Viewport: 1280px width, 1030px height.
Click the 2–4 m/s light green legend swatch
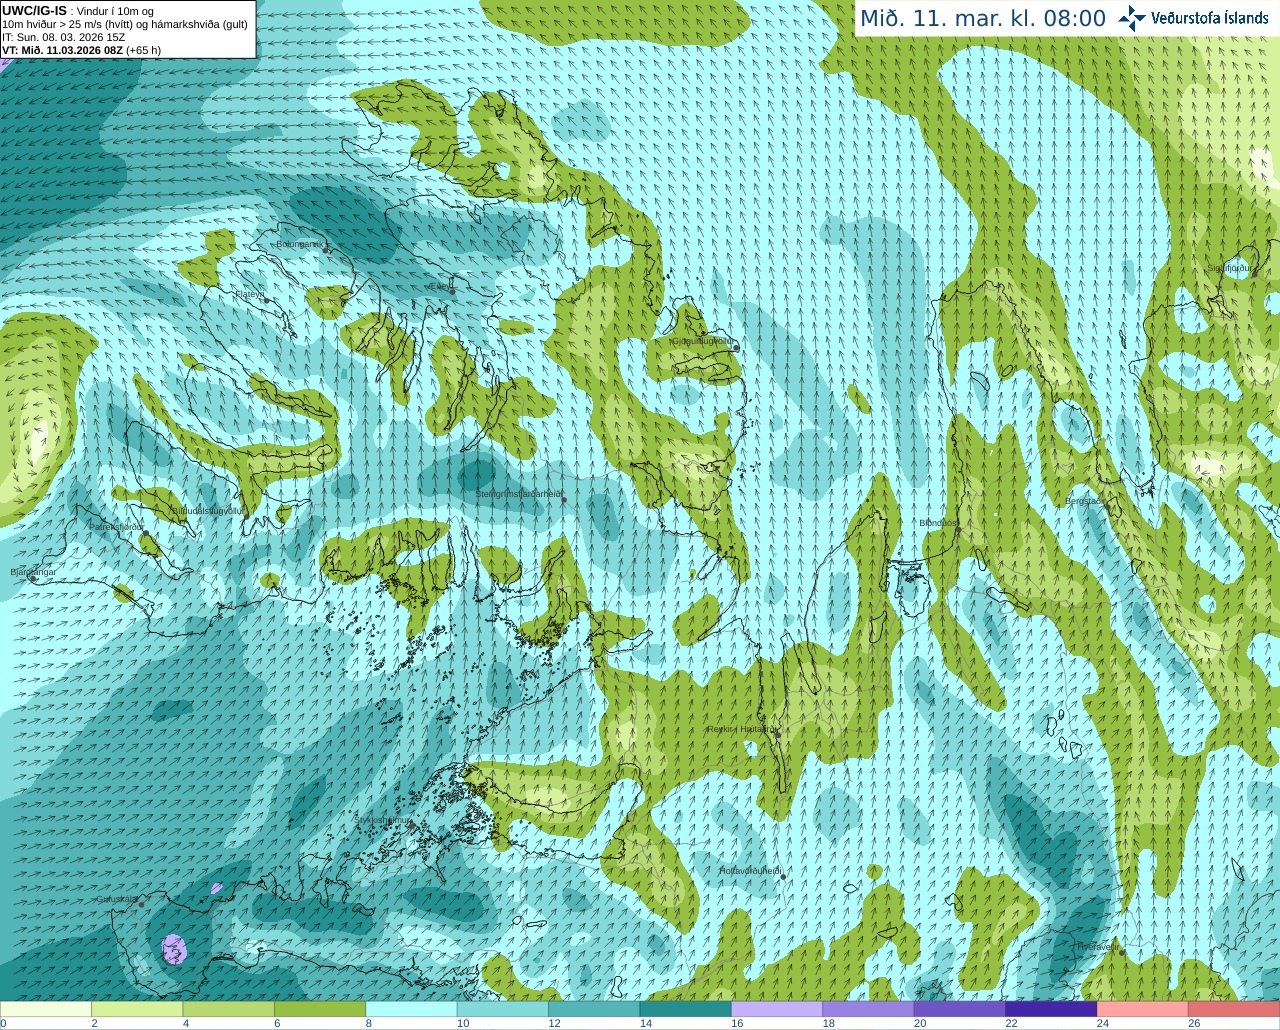(137, 1009)
